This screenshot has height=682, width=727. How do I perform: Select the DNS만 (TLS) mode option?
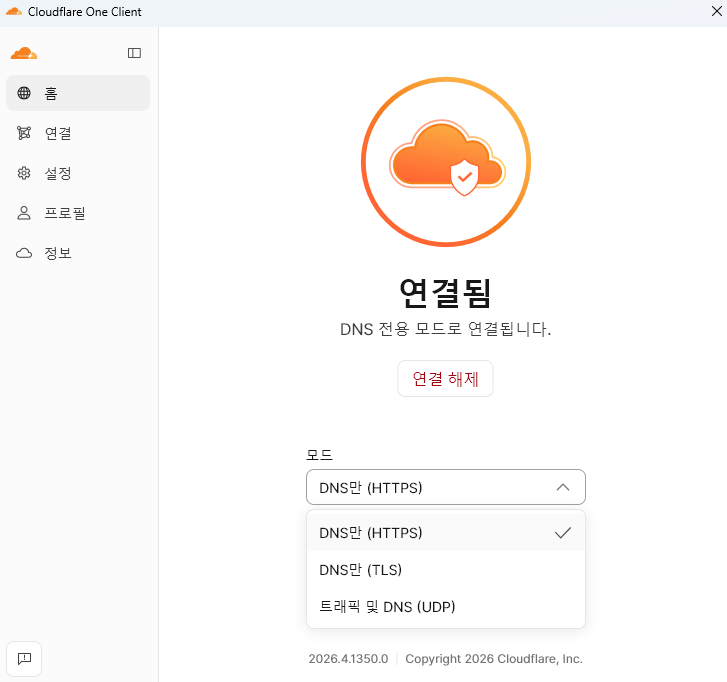pos(446,570)
